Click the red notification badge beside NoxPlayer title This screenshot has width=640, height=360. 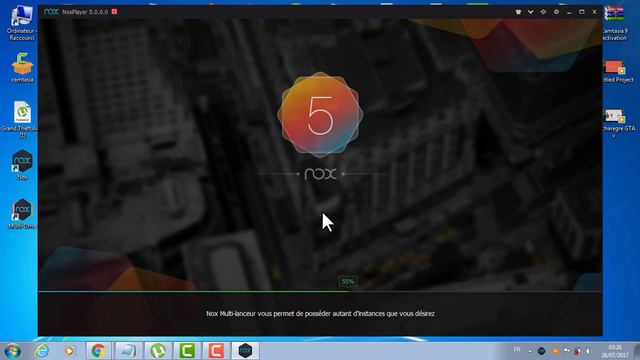click(x=114, y=11)
